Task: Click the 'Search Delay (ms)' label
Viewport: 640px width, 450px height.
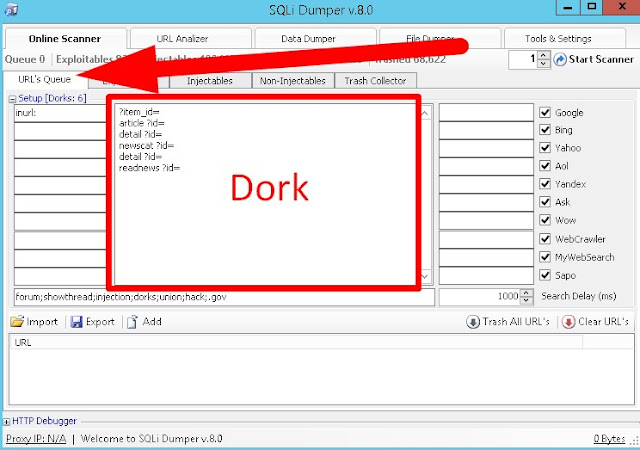Action: pos(579,296)
